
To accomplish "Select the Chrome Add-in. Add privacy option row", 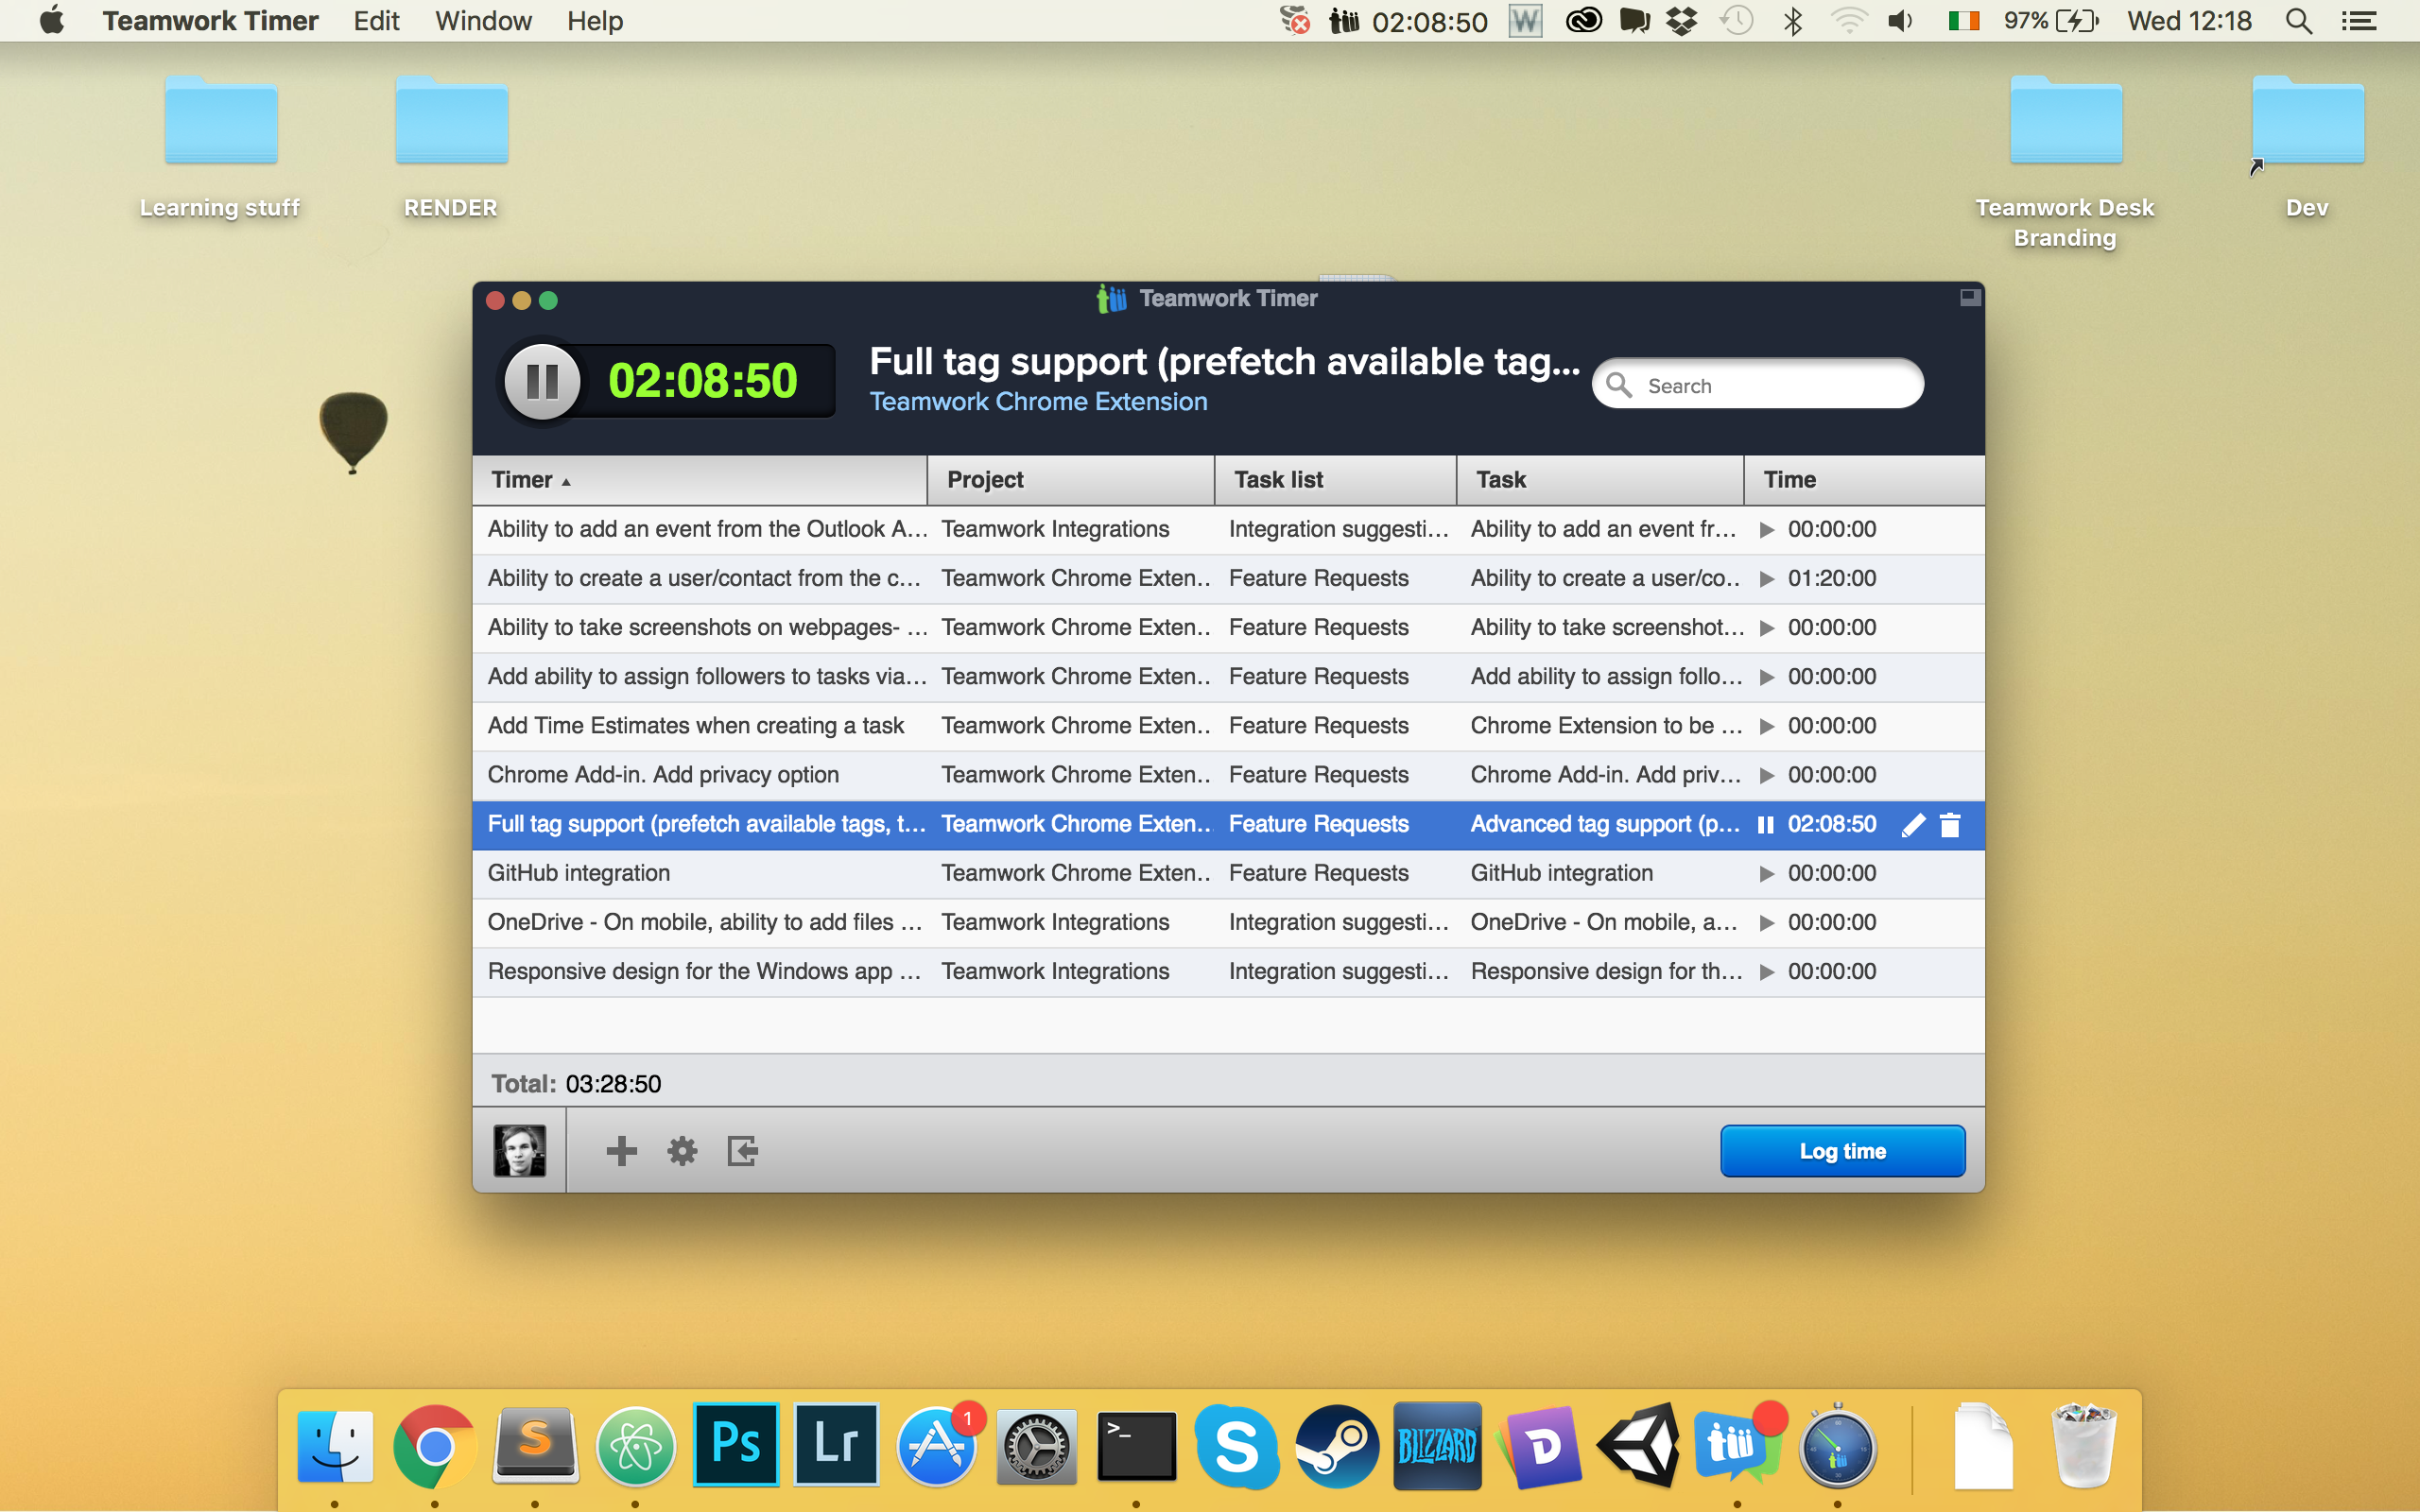I will click(1228, 775).
